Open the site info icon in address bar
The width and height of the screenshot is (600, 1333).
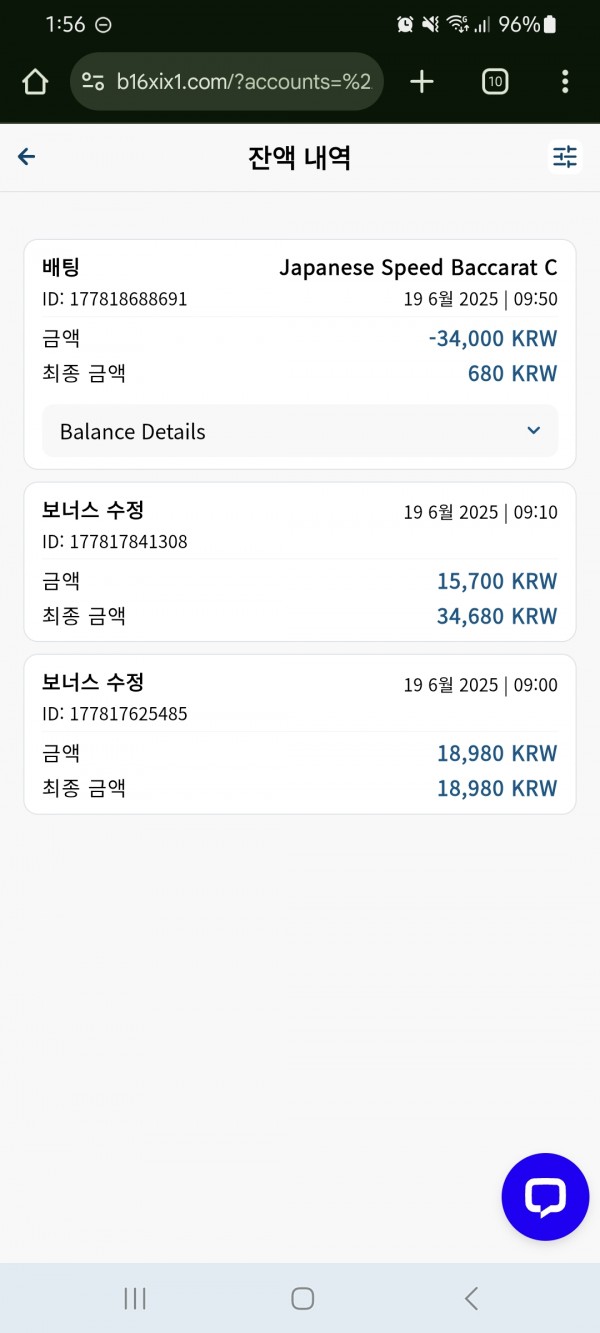click(93, 82)
